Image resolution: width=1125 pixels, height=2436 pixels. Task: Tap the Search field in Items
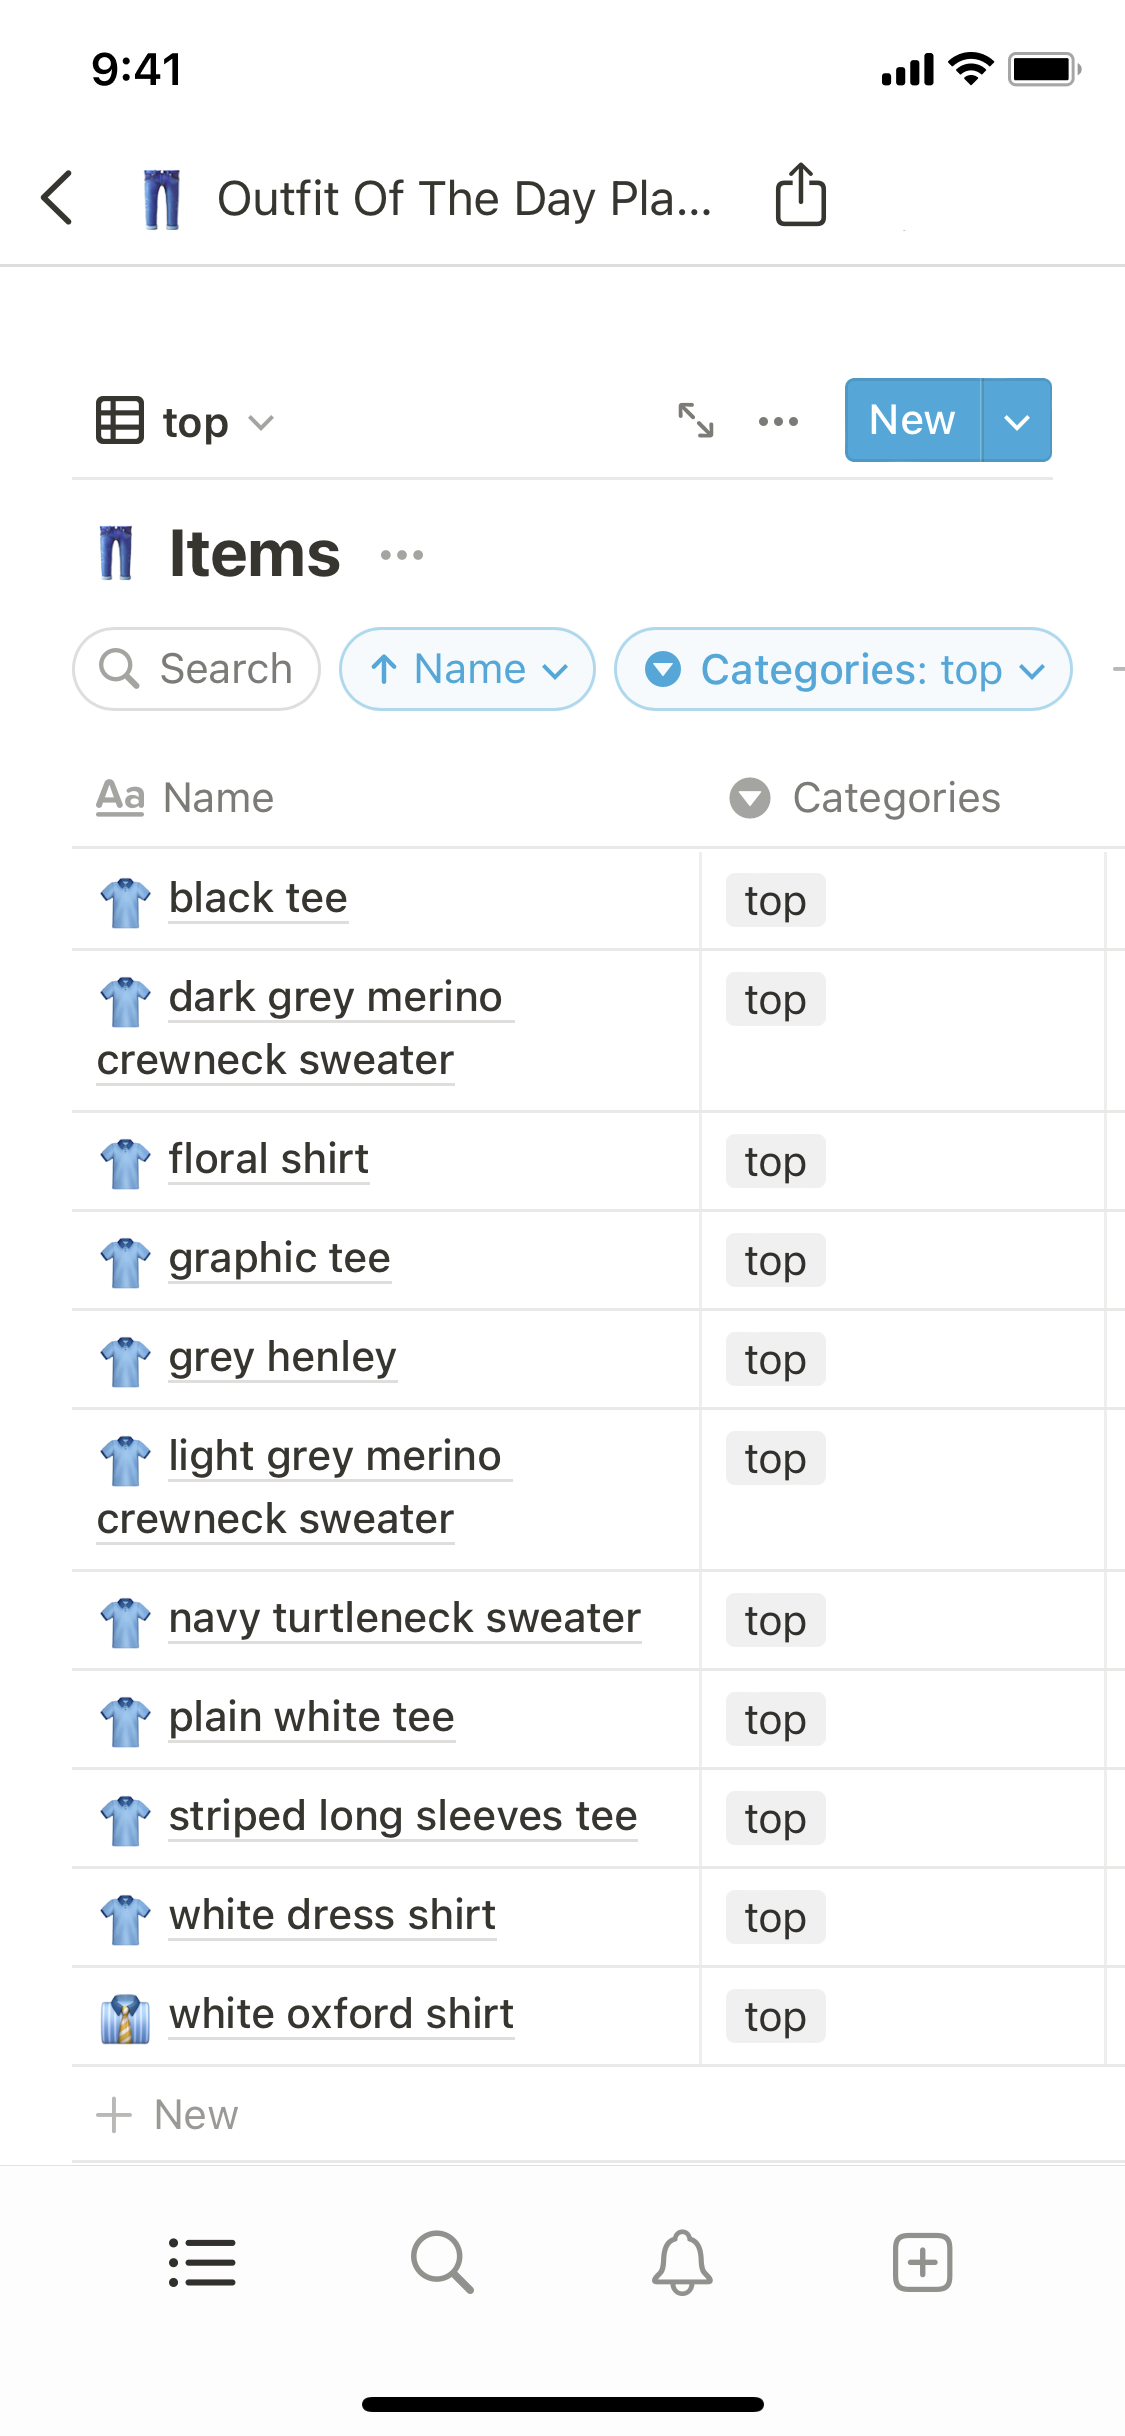197,669
